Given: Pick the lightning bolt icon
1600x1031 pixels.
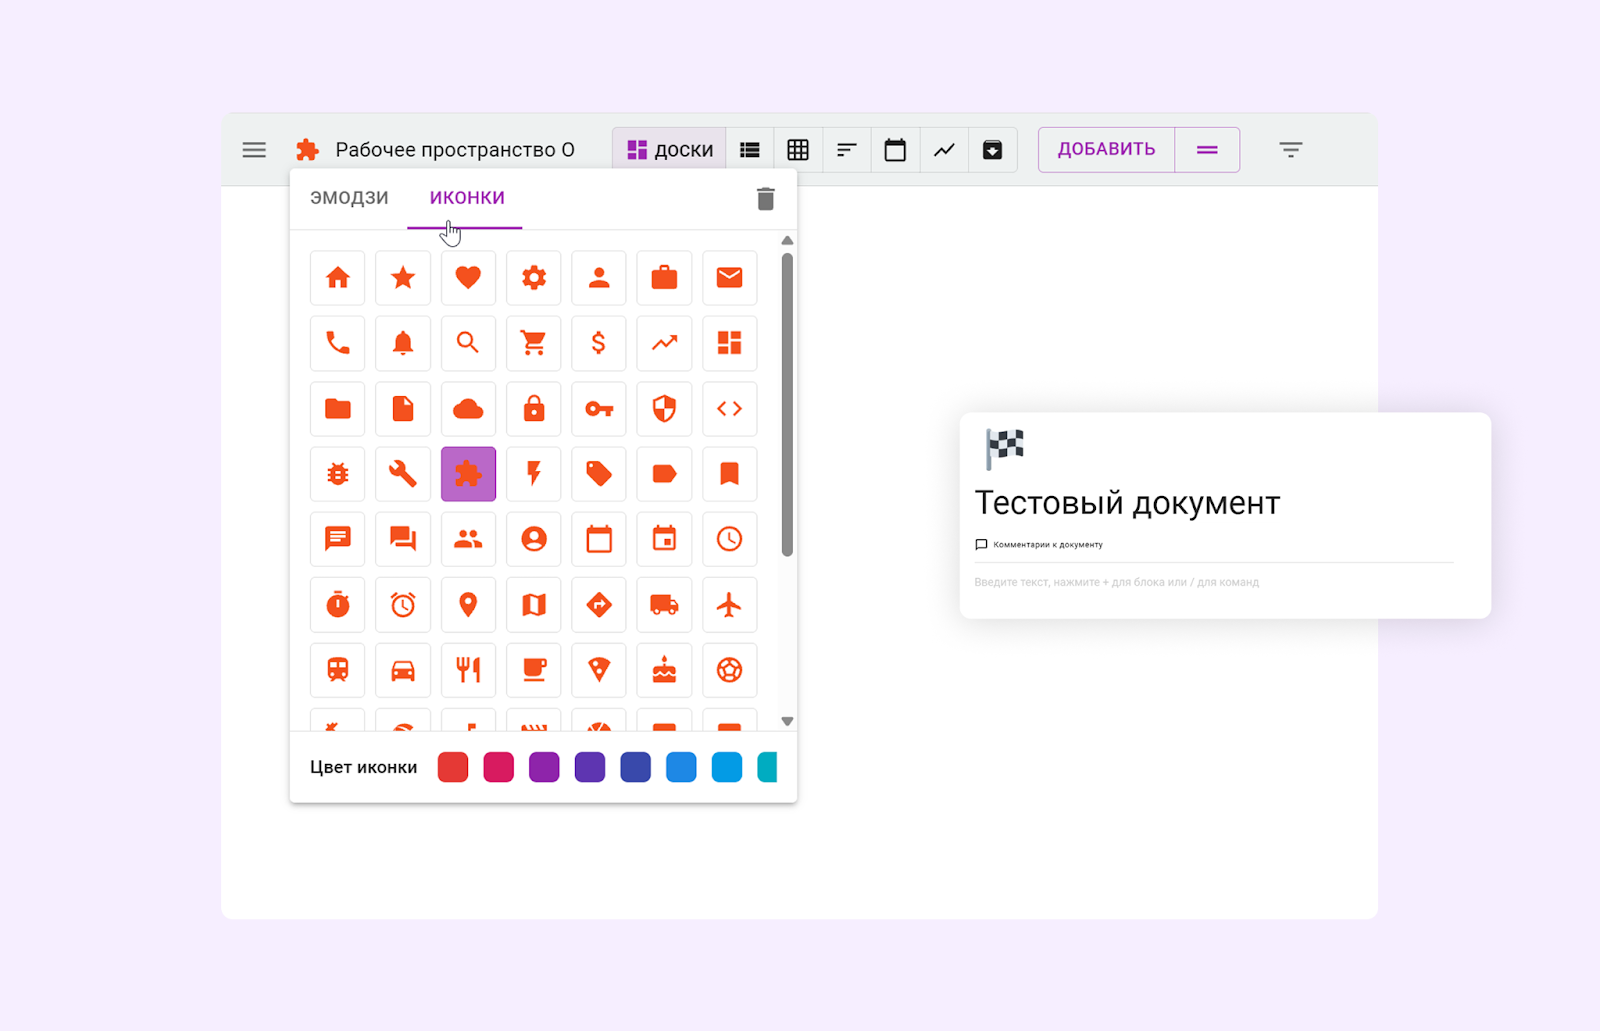Looking at the screenshot, I should pyautogui.click(x=533, y=474).
